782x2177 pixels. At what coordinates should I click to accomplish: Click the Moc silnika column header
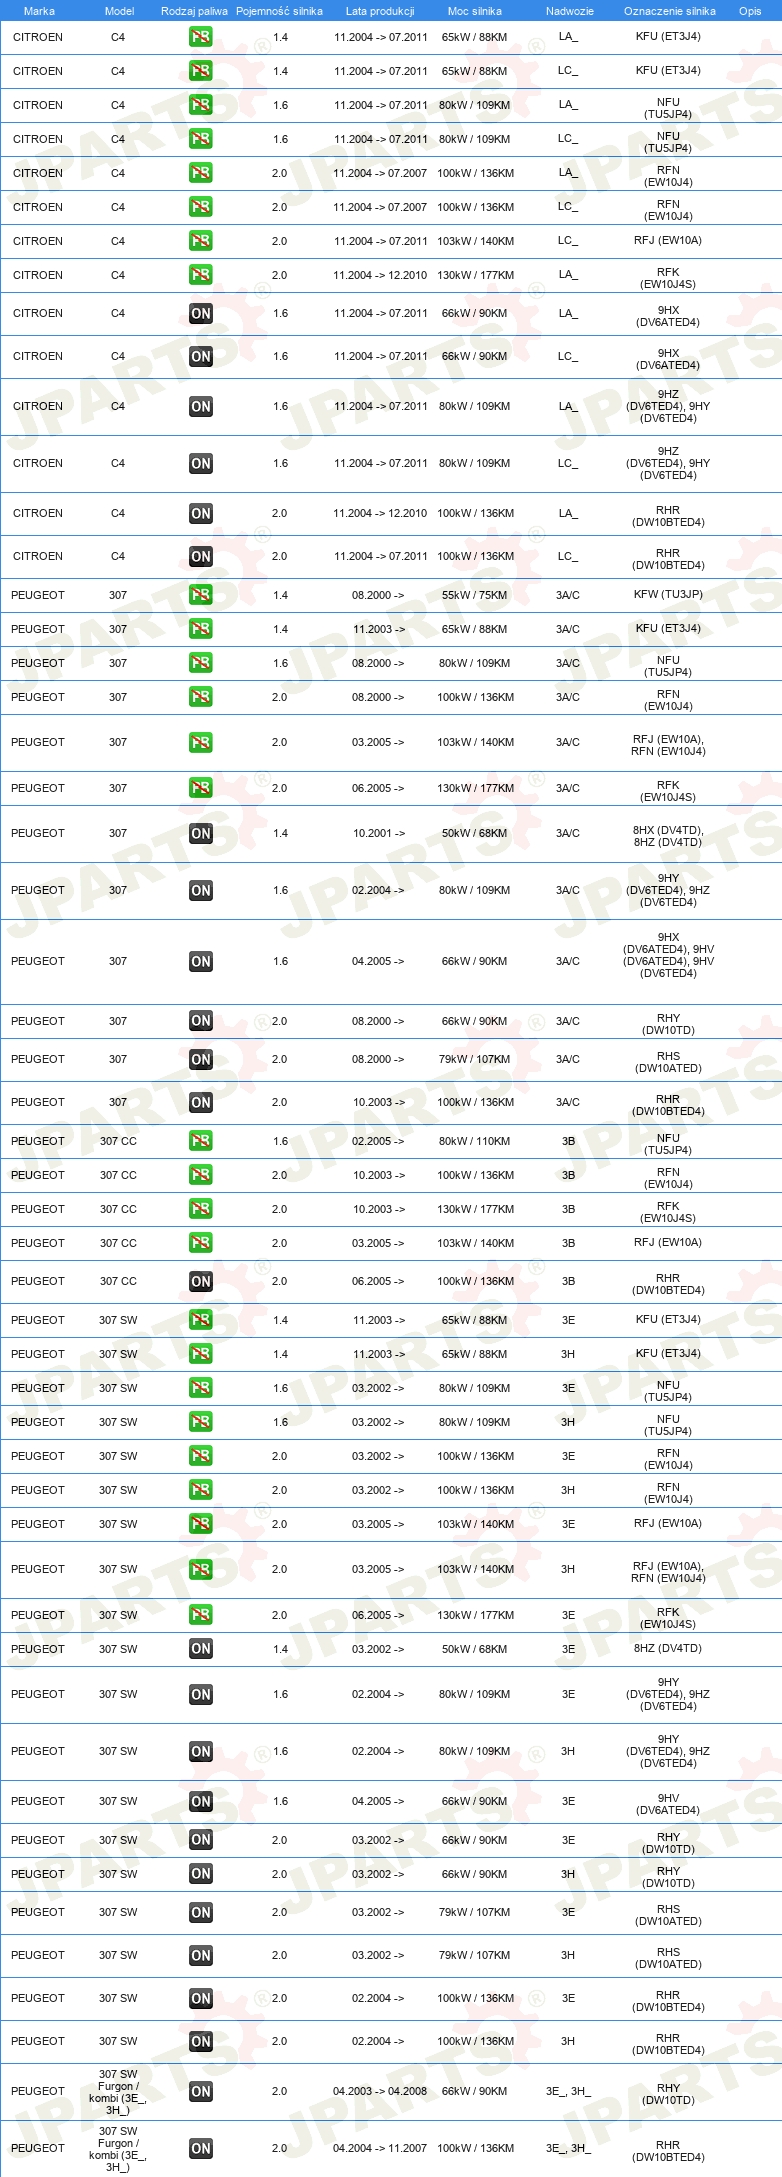coord(474,11)
